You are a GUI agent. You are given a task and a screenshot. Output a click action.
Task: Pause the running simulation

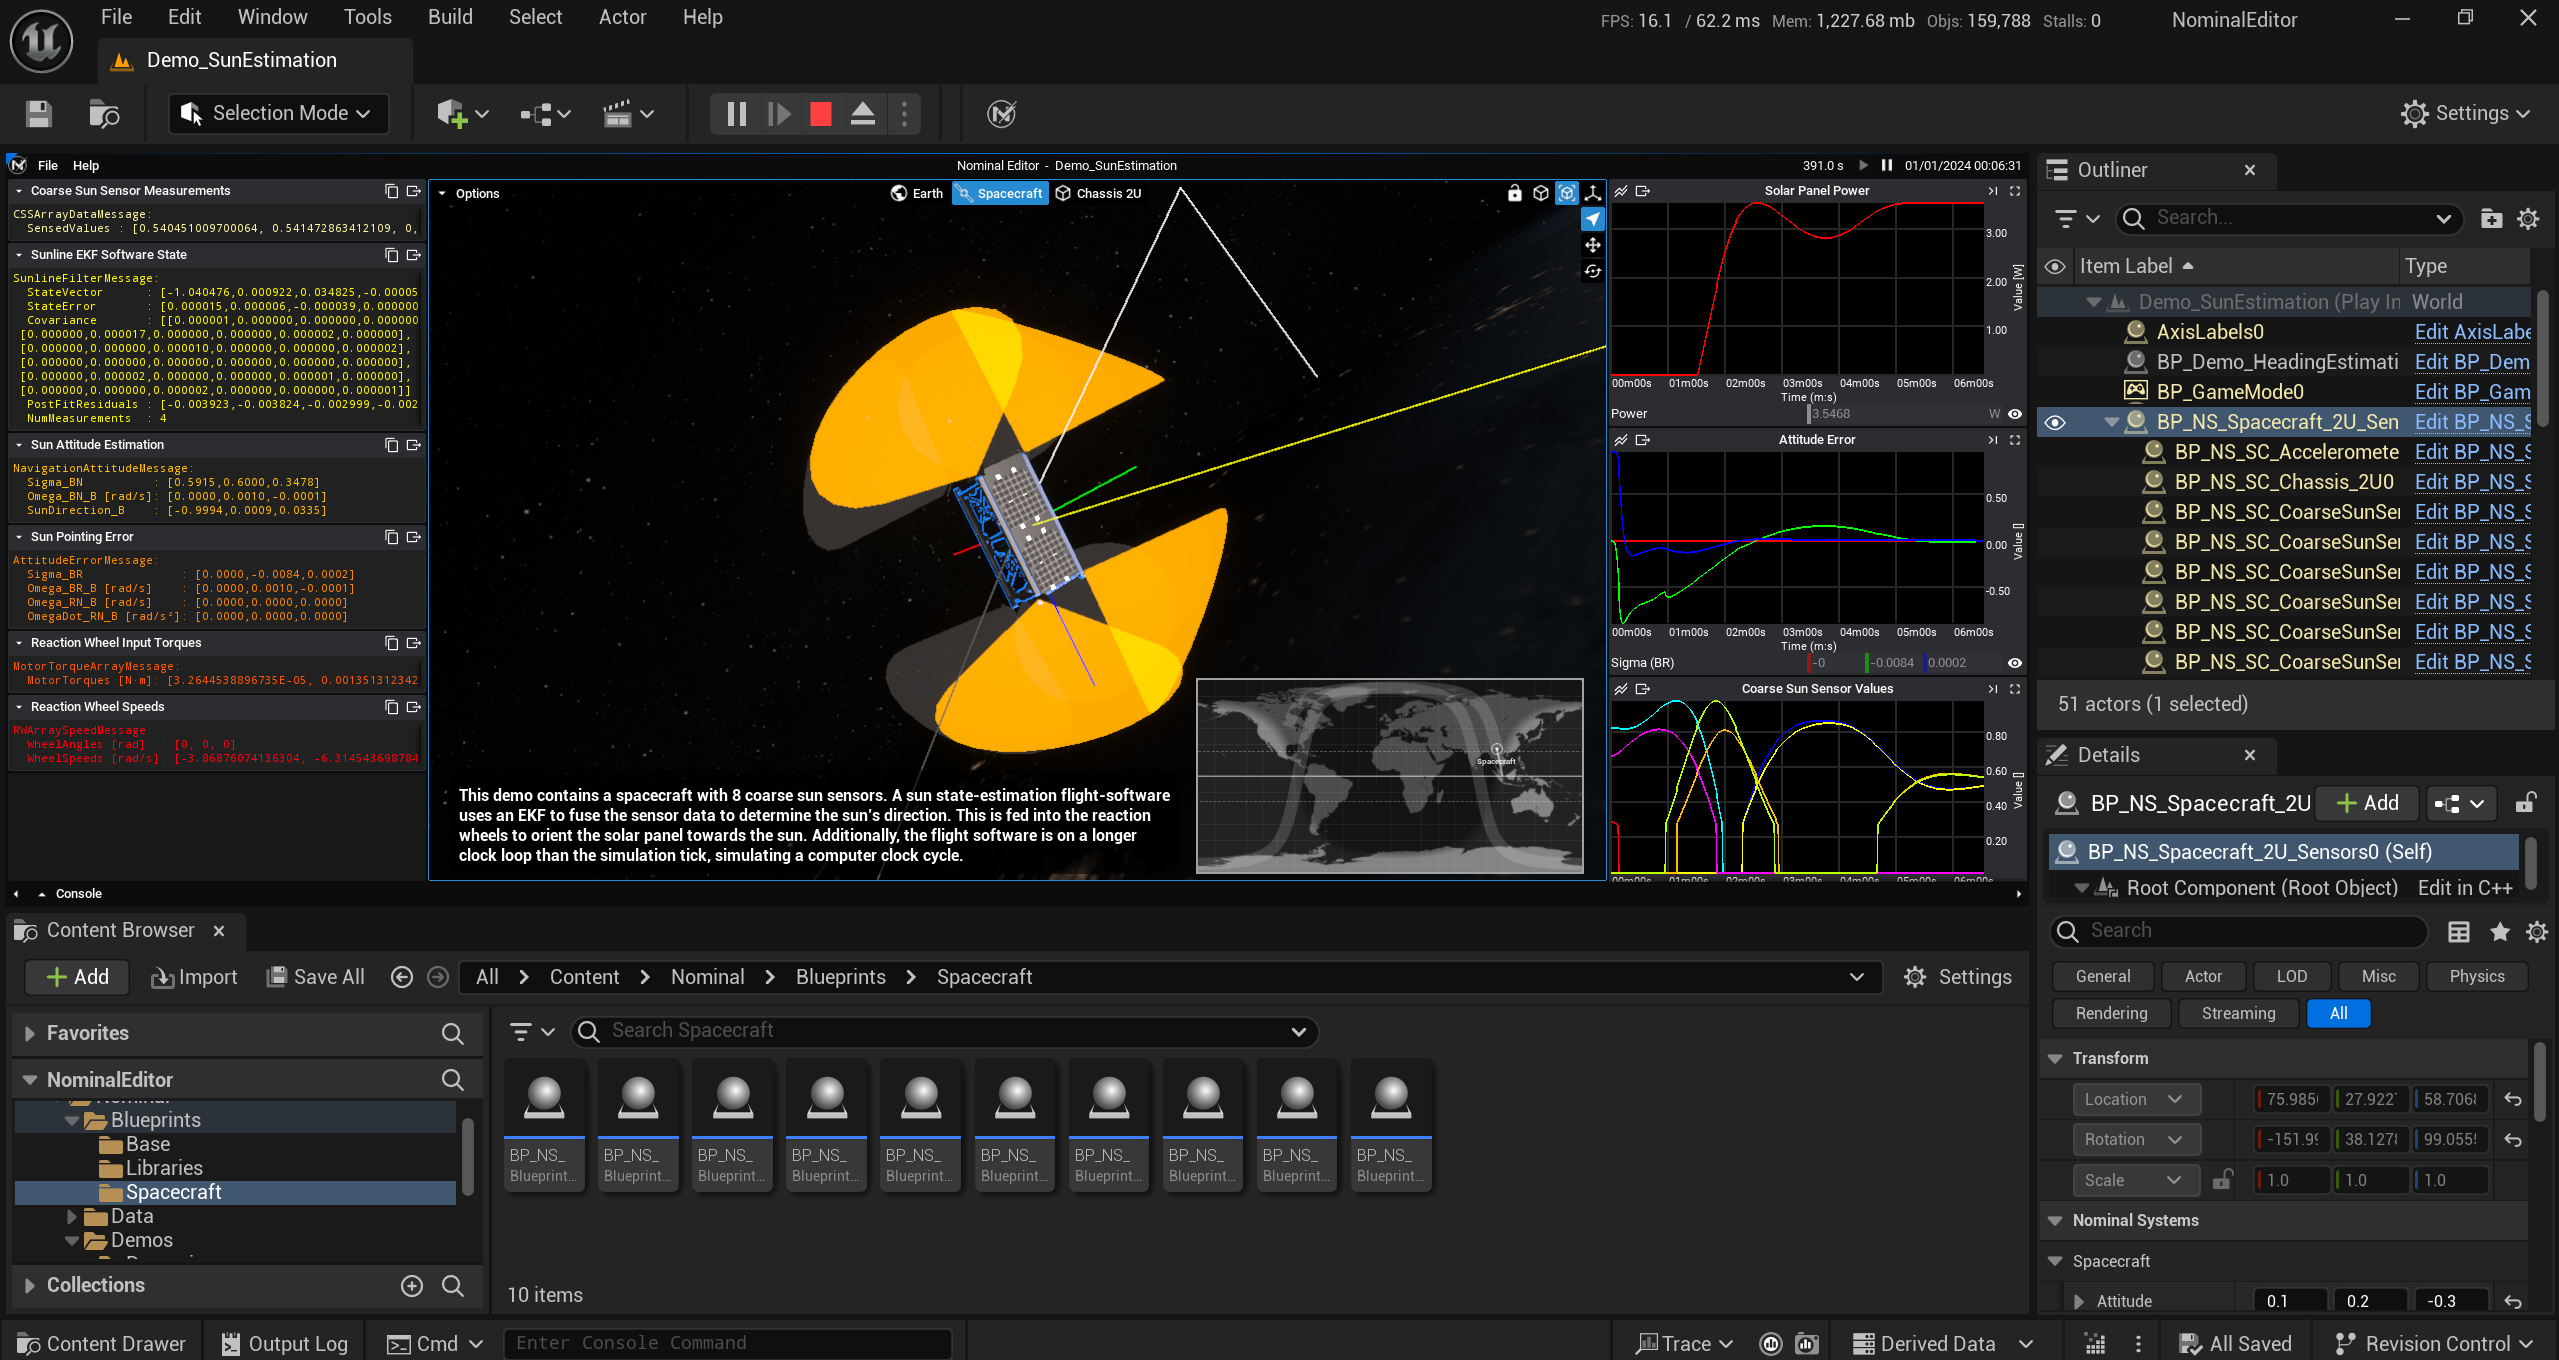pos(737,114)
